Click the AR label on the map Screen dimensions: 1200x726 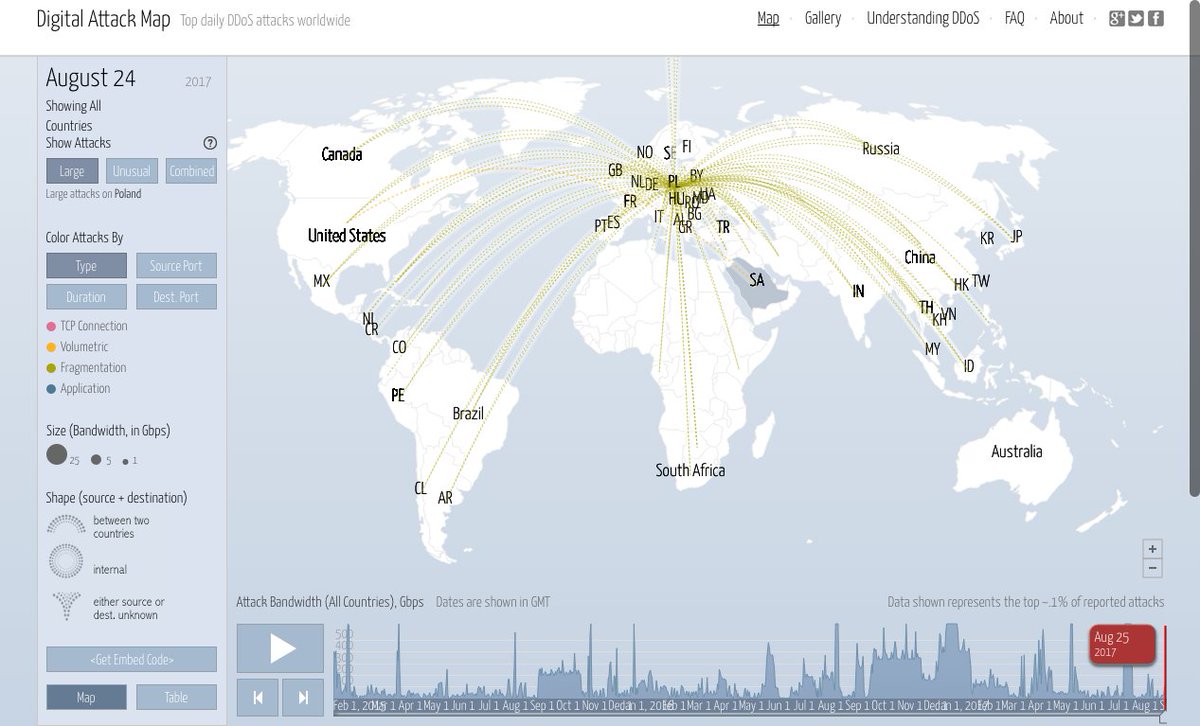click(x=445, y=498)
